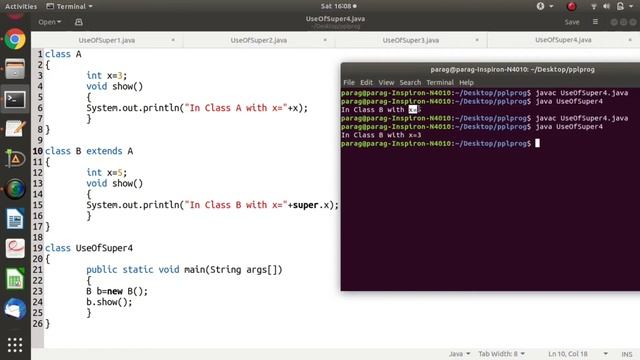Launch LibreOffice Calc from the dock

15,279
